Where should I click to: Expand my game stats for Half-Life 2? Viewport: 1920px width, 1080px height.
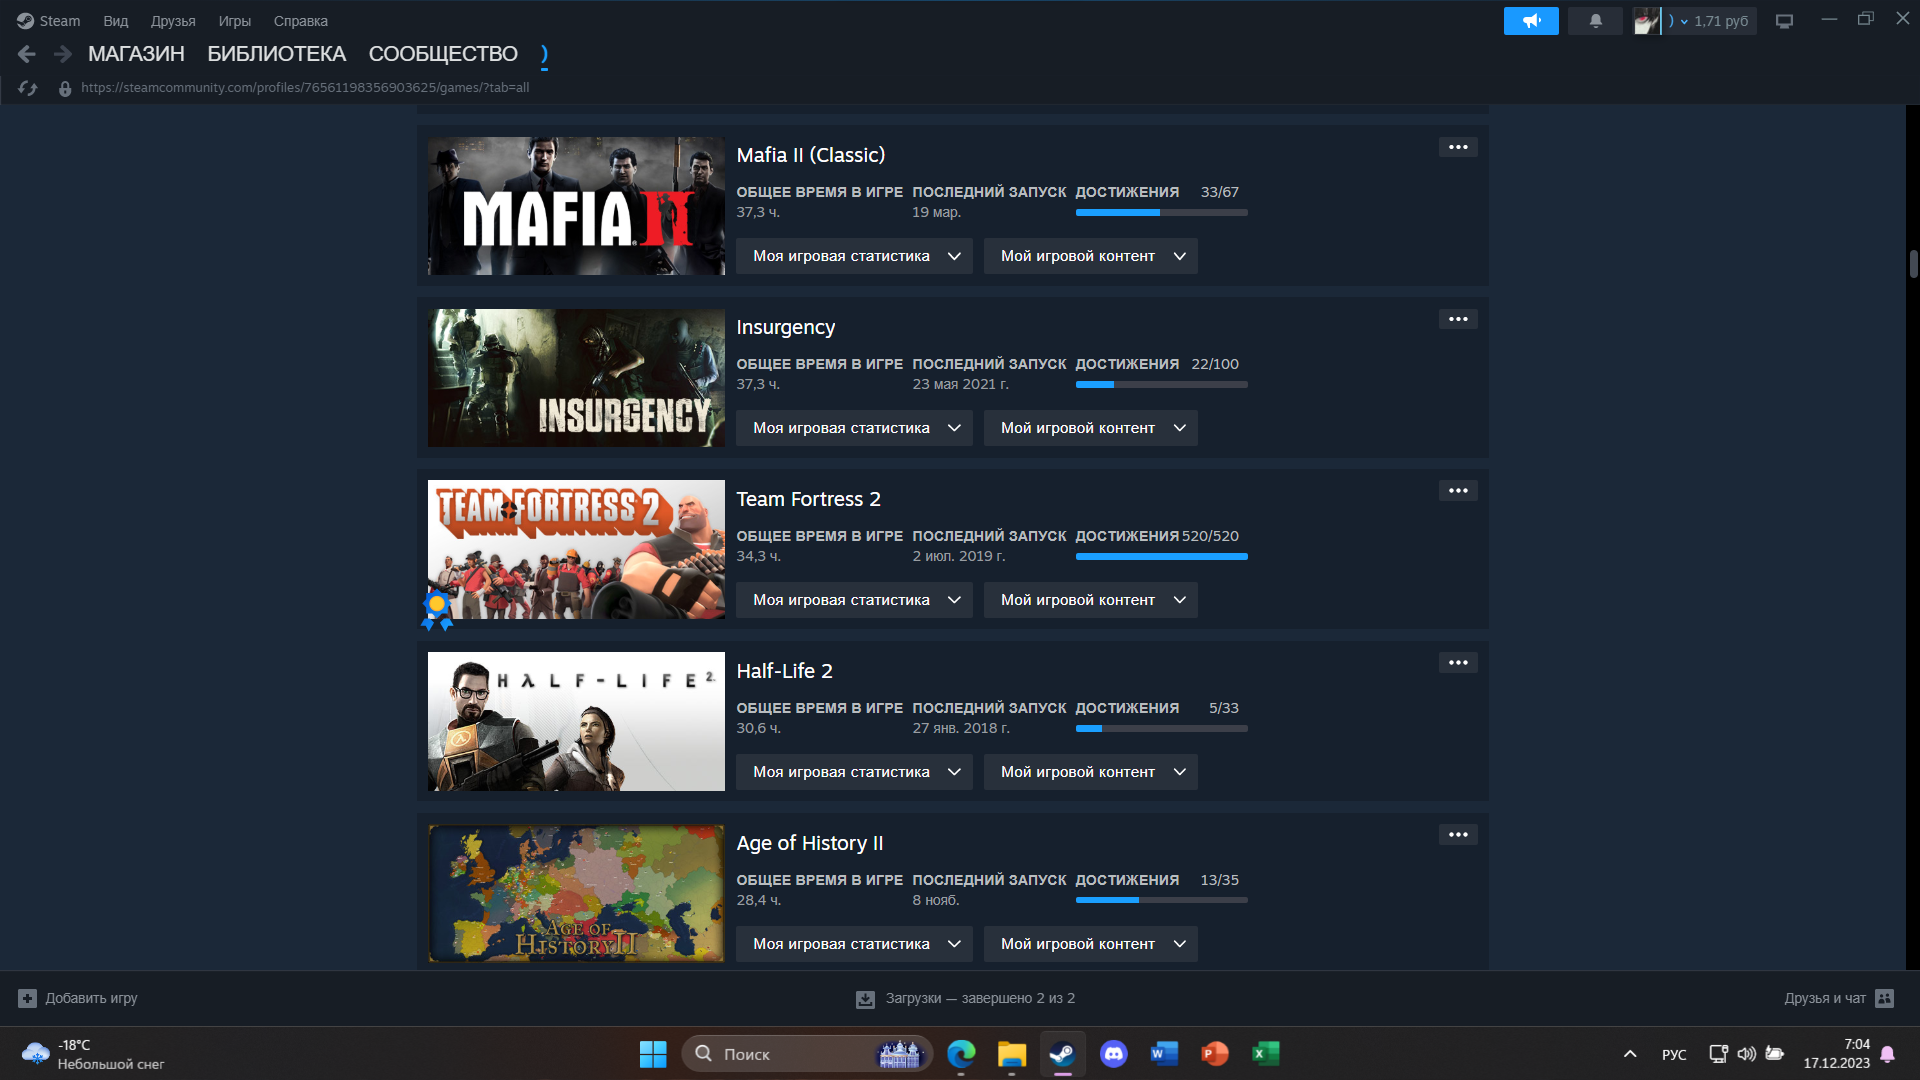854,772
